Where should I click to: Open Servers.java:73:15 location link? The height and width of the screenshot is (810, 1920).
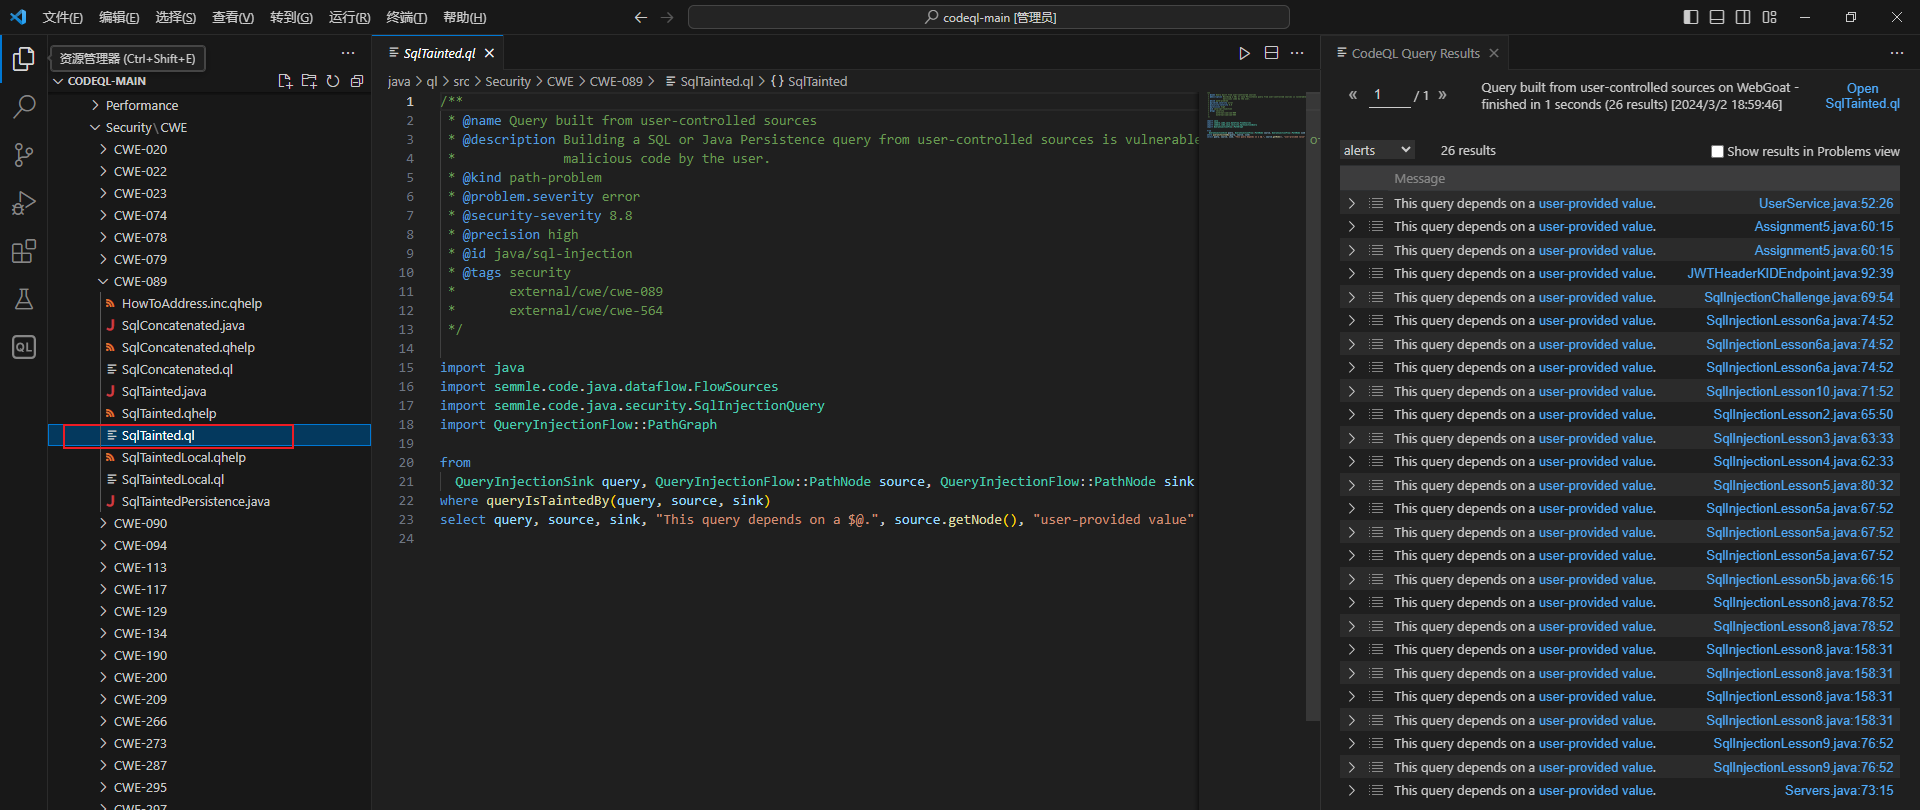pos(1839,790)
